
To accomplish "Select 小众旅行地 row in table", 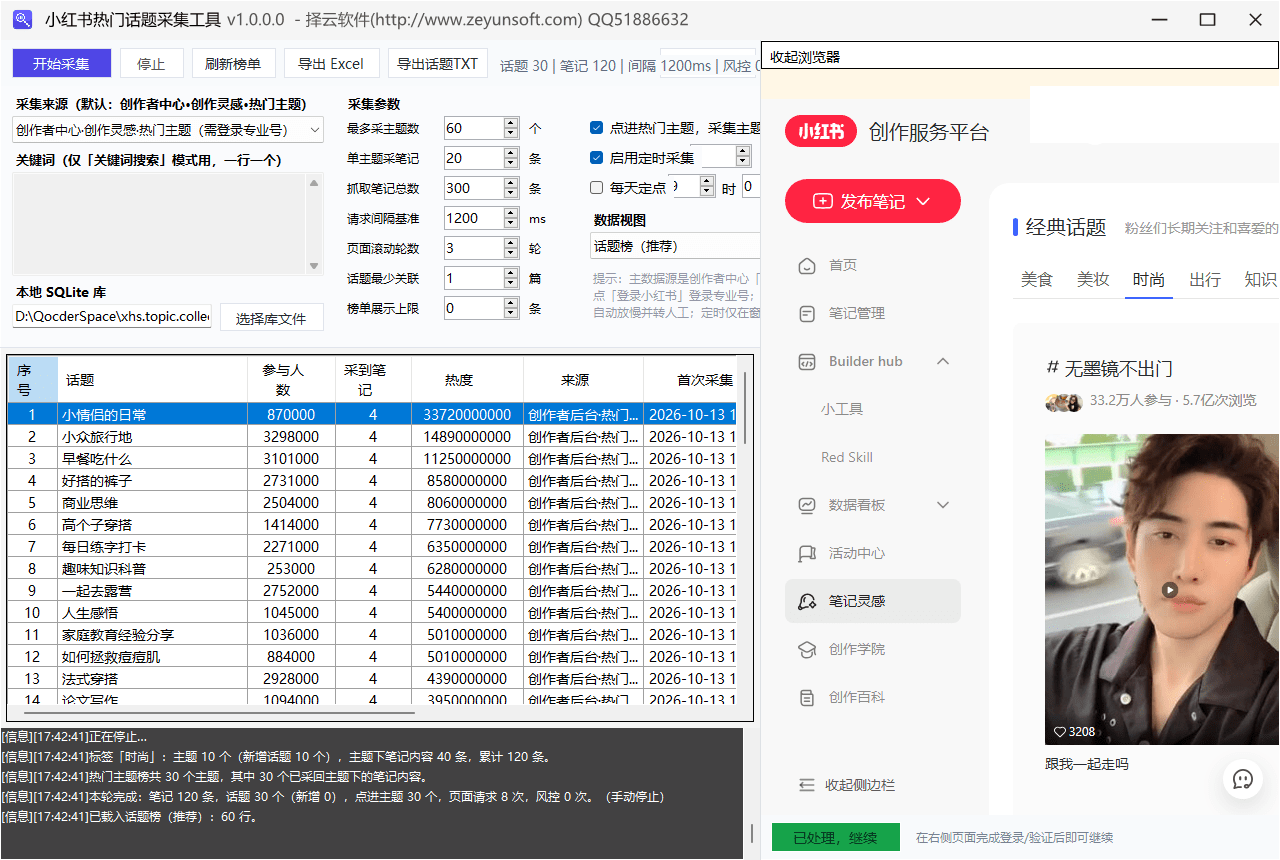I will (372, 437).
